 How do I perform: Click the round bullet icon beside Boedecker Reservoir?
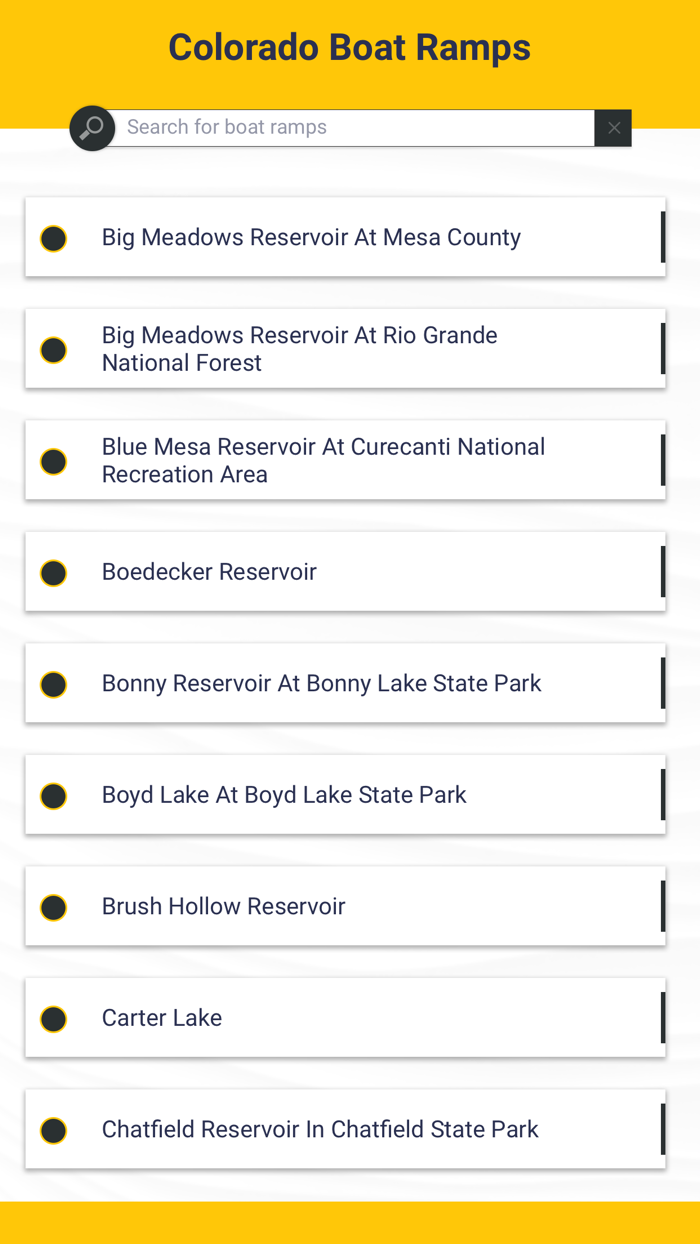[x=53, y=573]
